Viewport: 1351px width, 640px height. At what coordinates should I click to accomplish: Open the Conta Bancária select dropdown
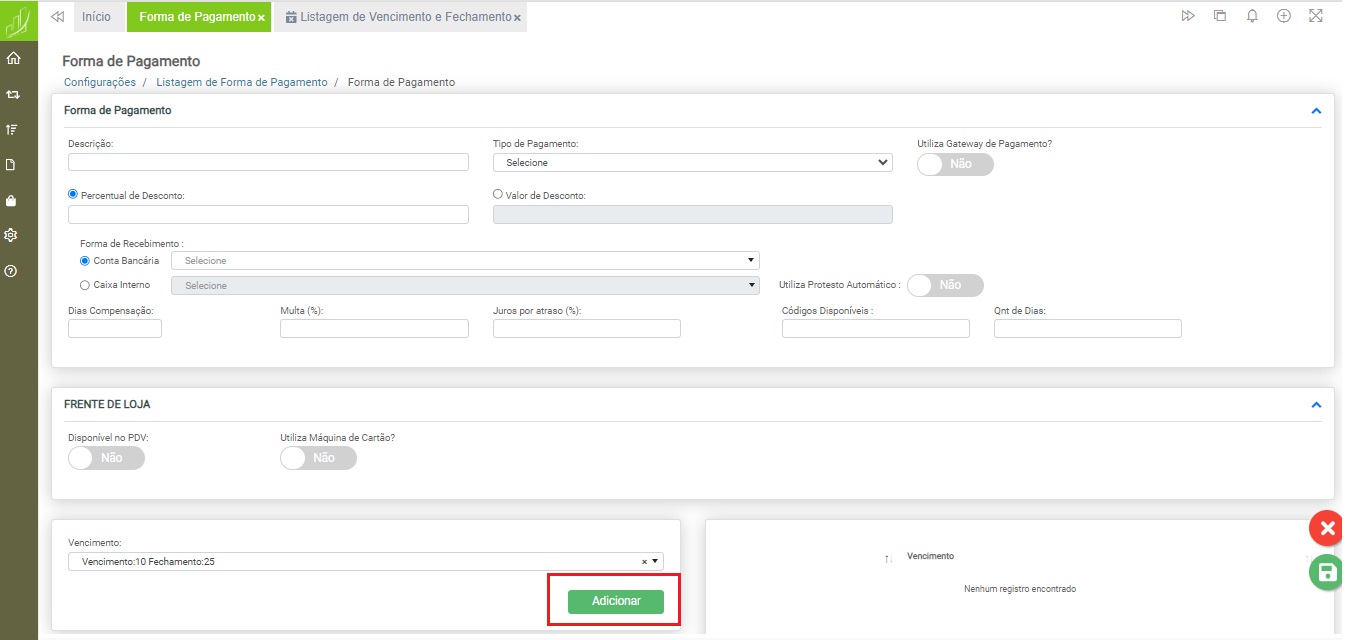pos(465,261)
